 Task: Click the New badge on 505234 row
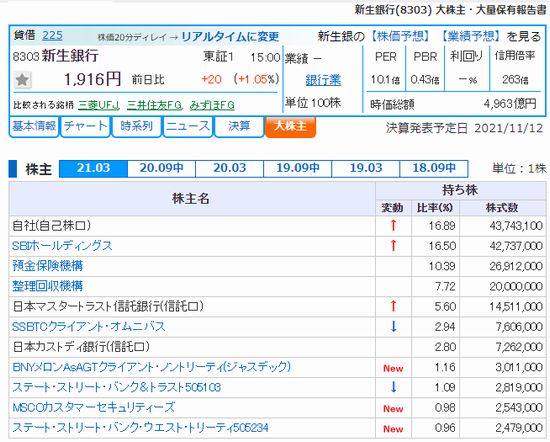point(393,429)
